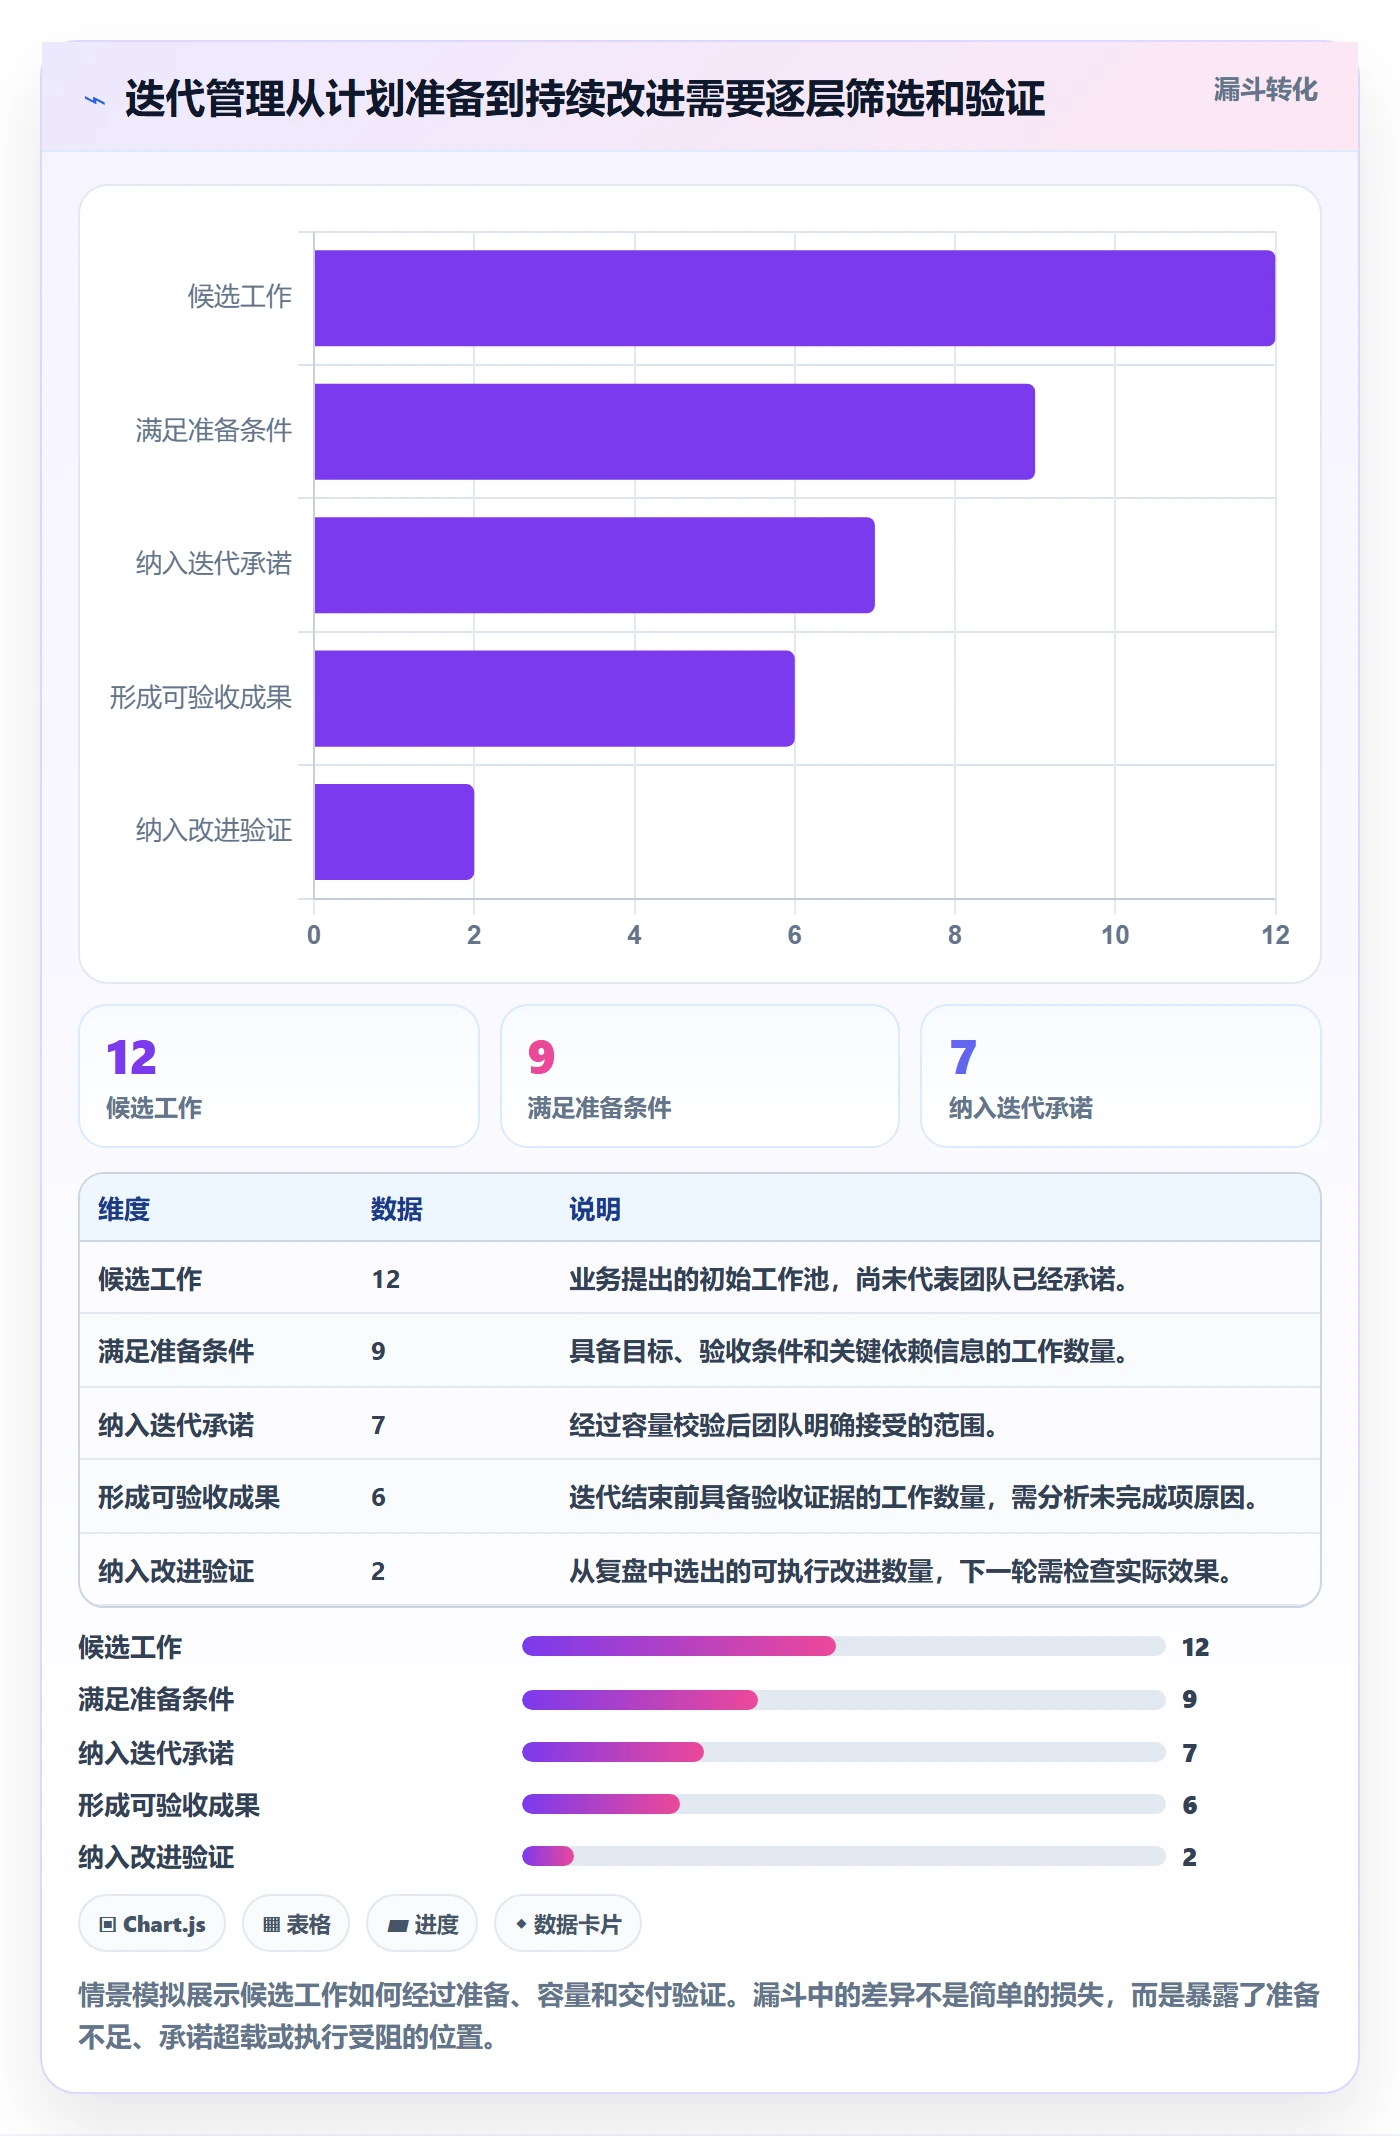Viewport: 1400px width, 2136px height.
Task: Select the 纳入迭代承诺 table row name
Action: pyautogui.click(x=176, y=1425)
